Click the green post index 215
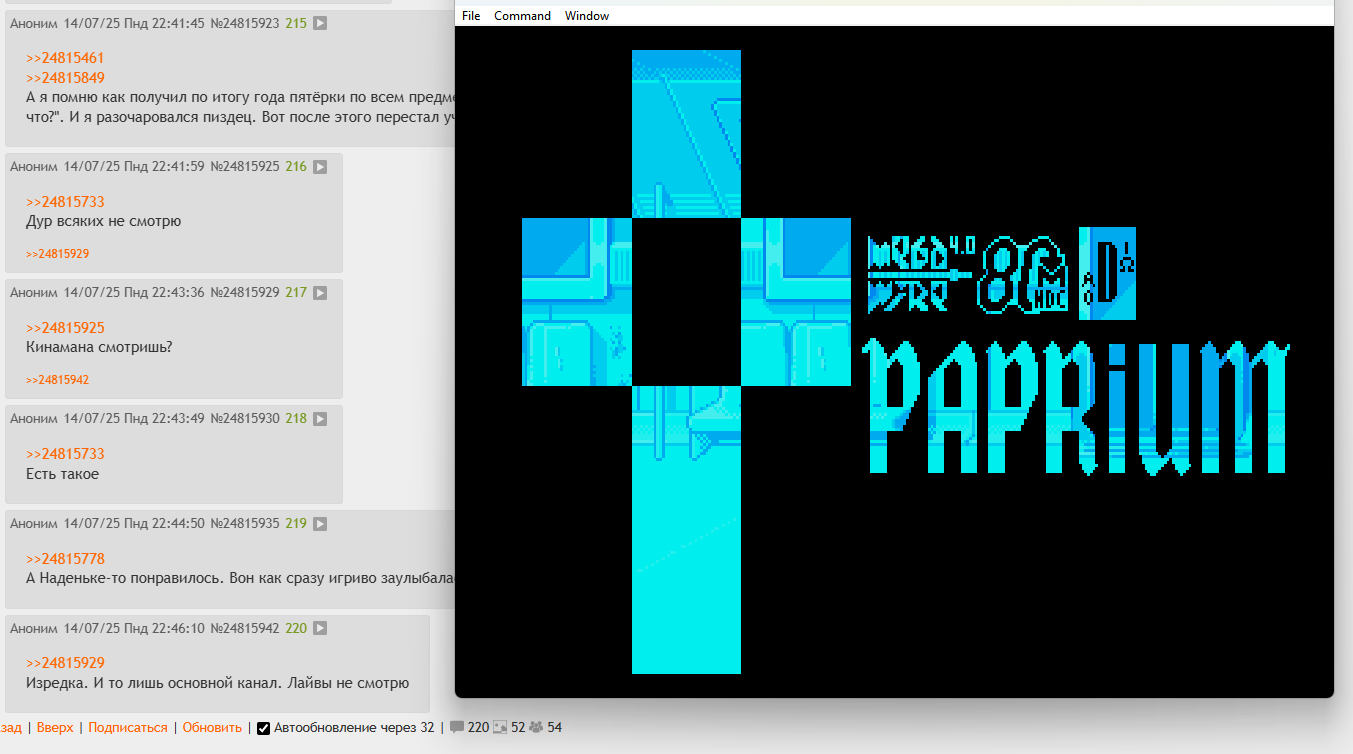 [x=296, y=23]
